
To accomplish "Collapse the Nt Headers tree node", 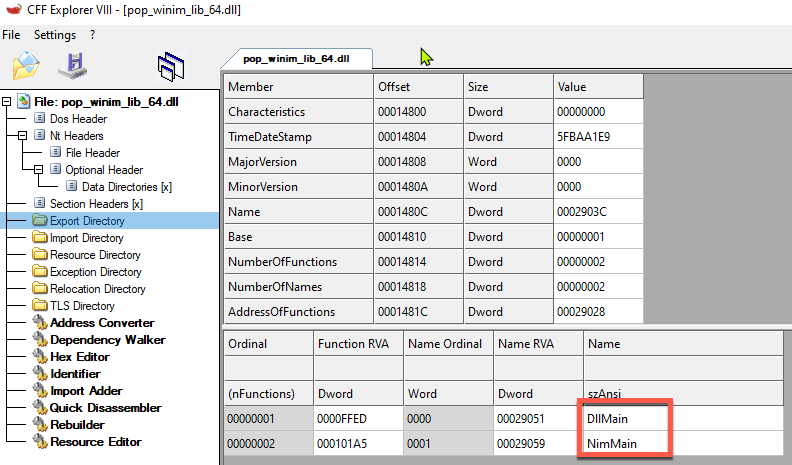I will [22, 136].
